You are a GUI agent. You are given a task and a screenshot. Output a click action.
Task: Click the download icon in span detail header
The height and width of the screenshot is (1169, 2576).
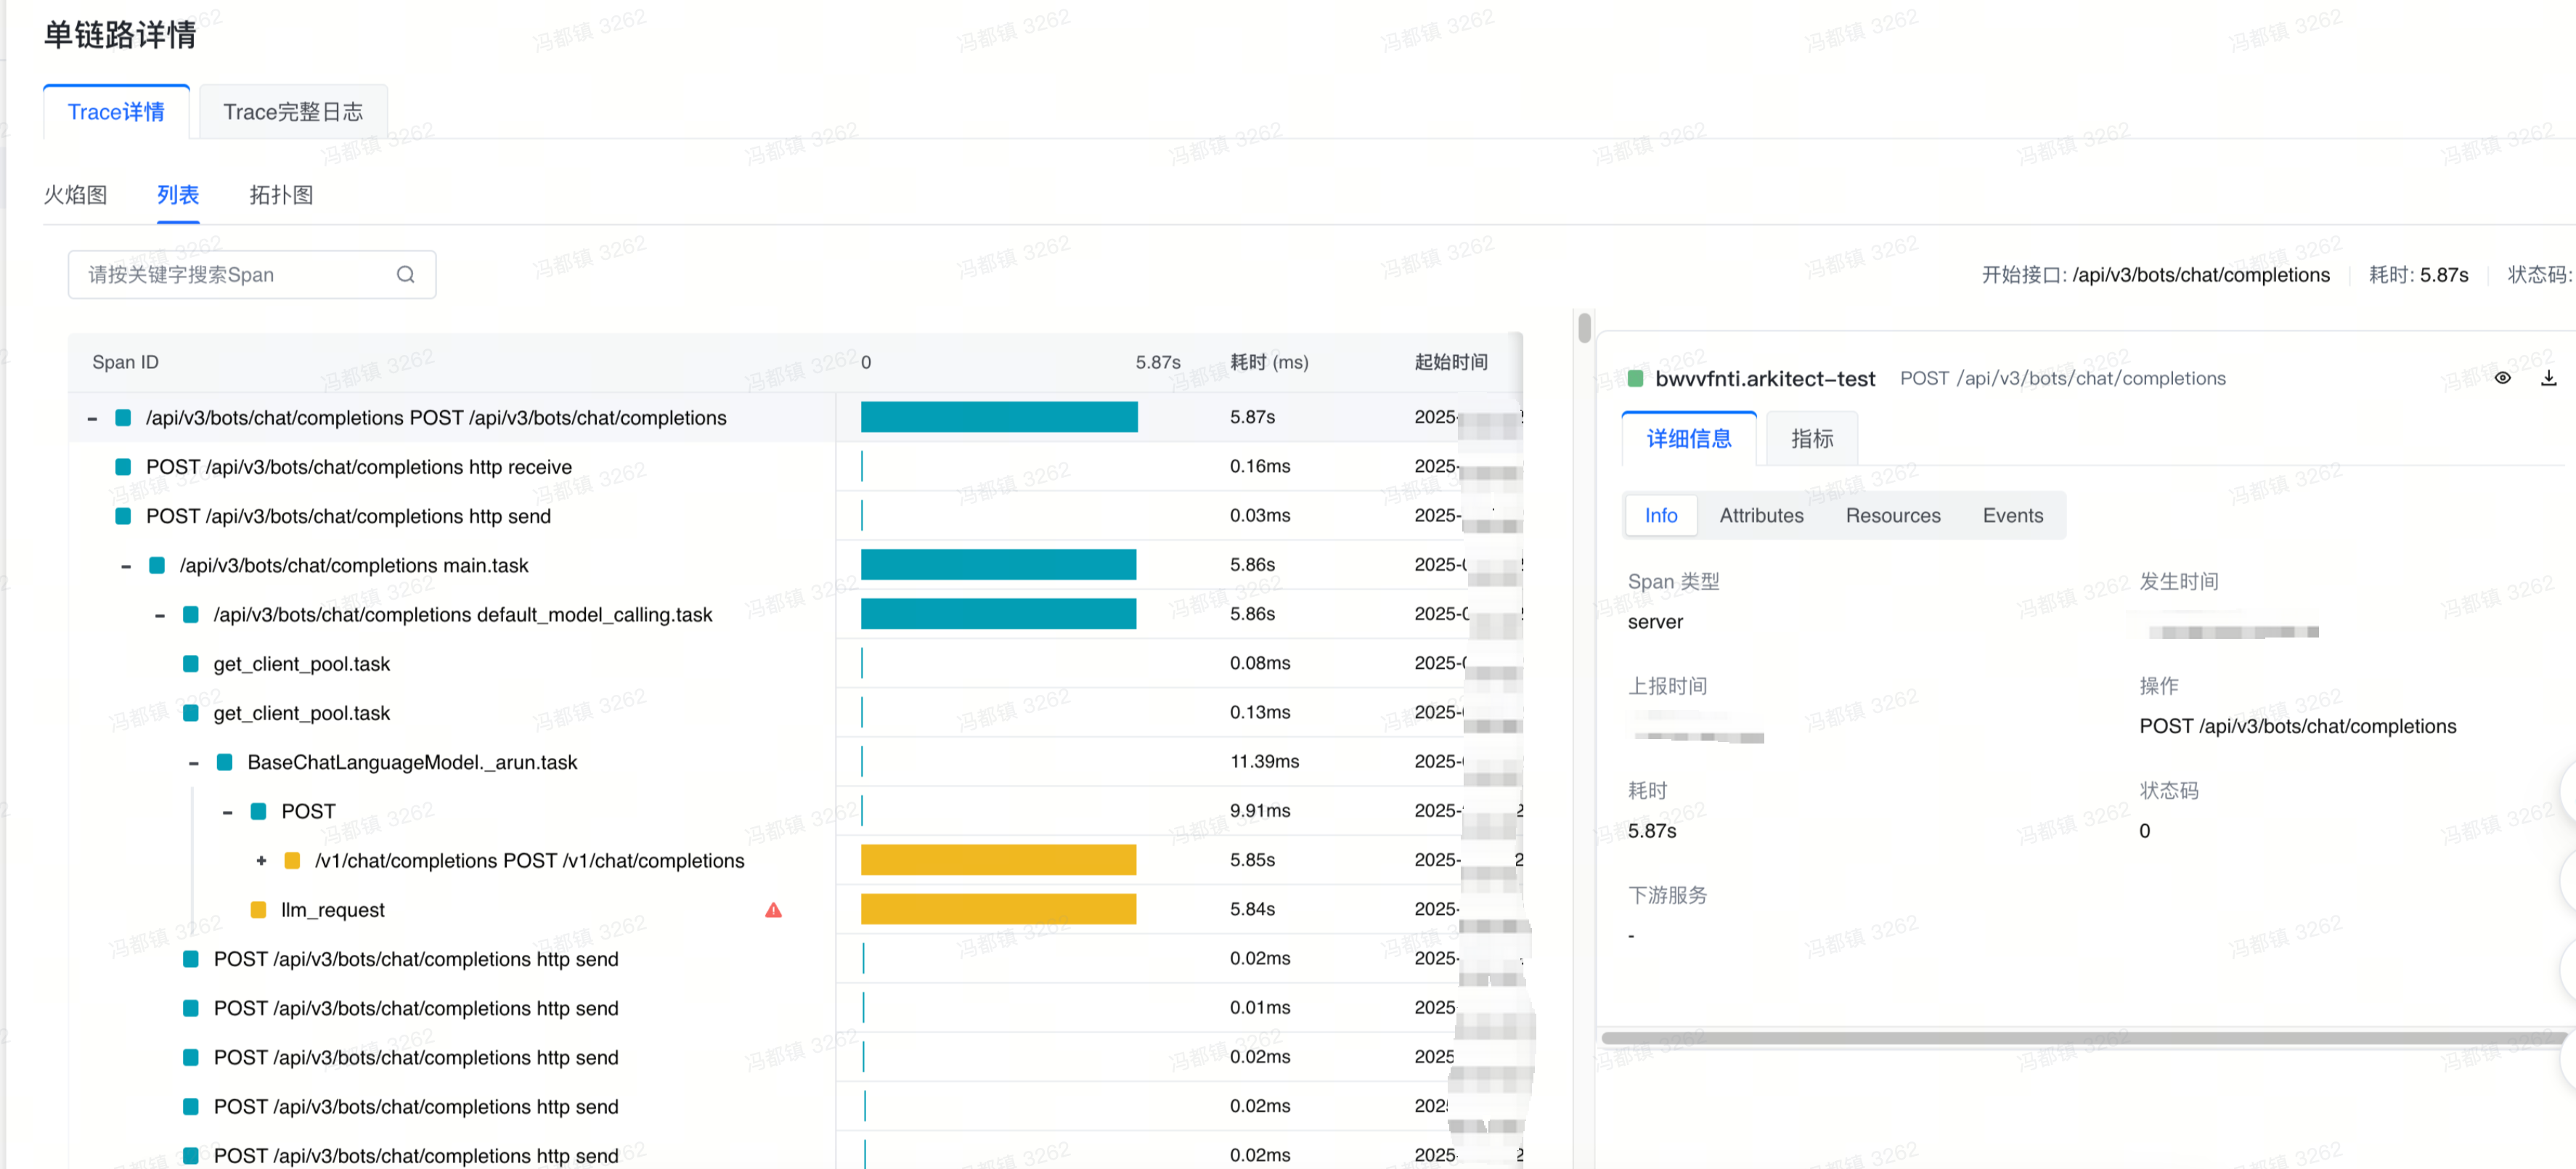(x=2548, y=377)
